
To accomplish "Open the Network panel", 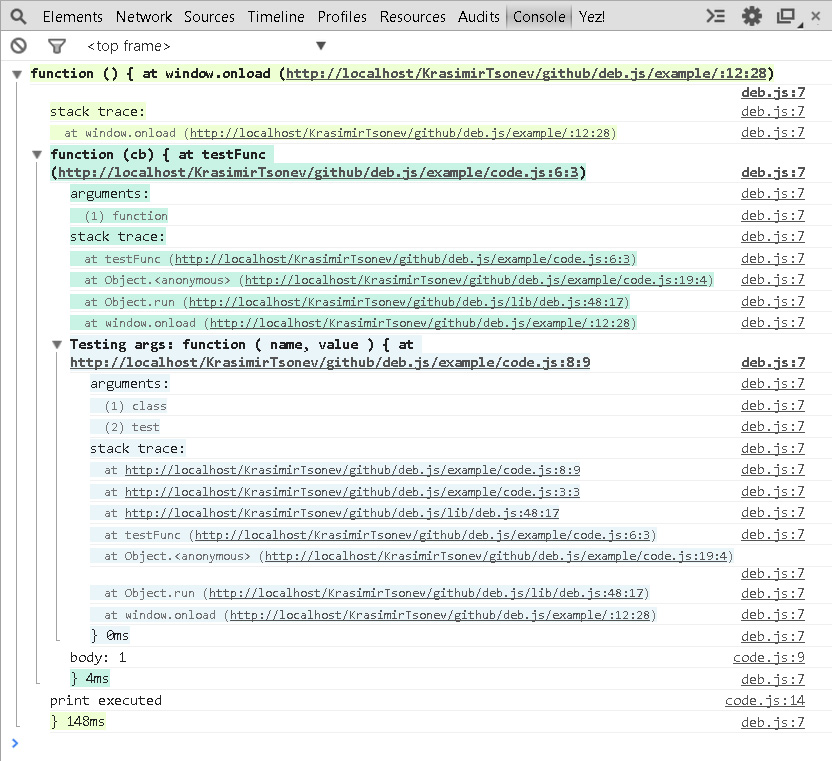I will coord(143,16).
